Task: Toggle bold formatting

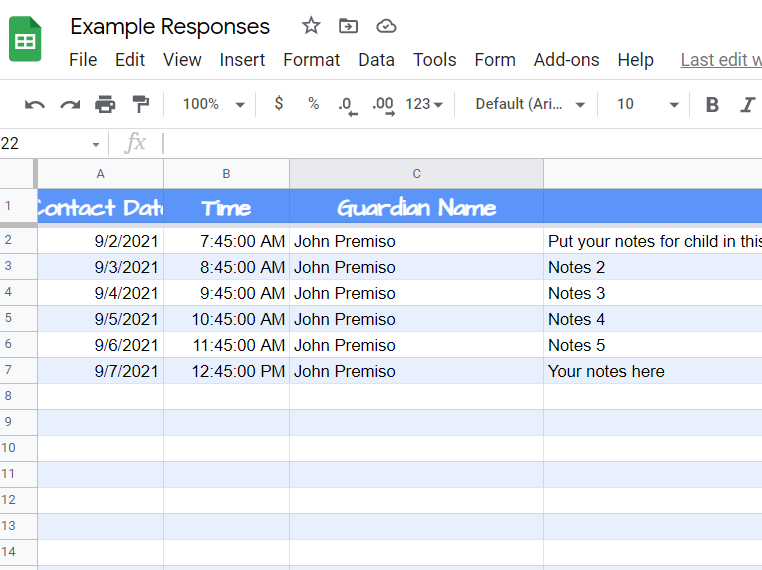Action: (712, 104)
